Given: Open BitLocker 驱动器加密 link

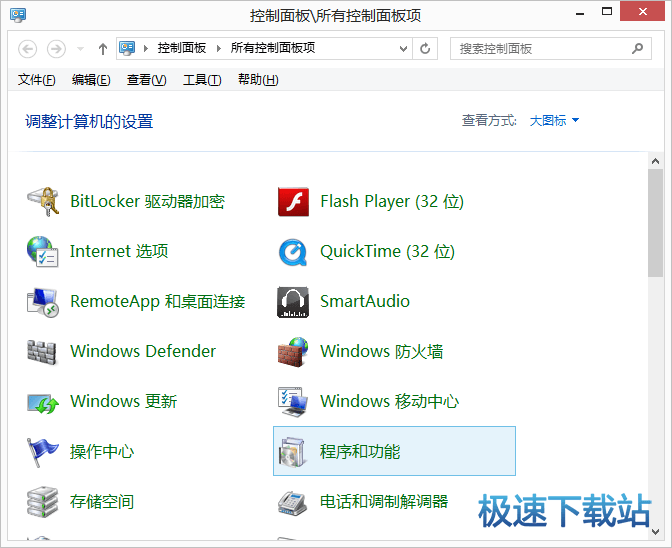Looking at the screenshot, I should pyautogui.click(x=147, y=201).
